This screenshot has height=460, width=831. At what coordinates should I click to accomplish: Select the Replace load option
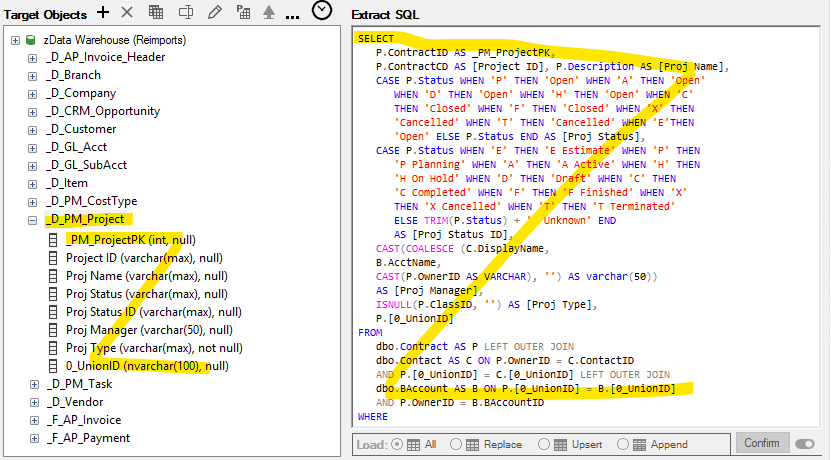[x=457, y=444]
